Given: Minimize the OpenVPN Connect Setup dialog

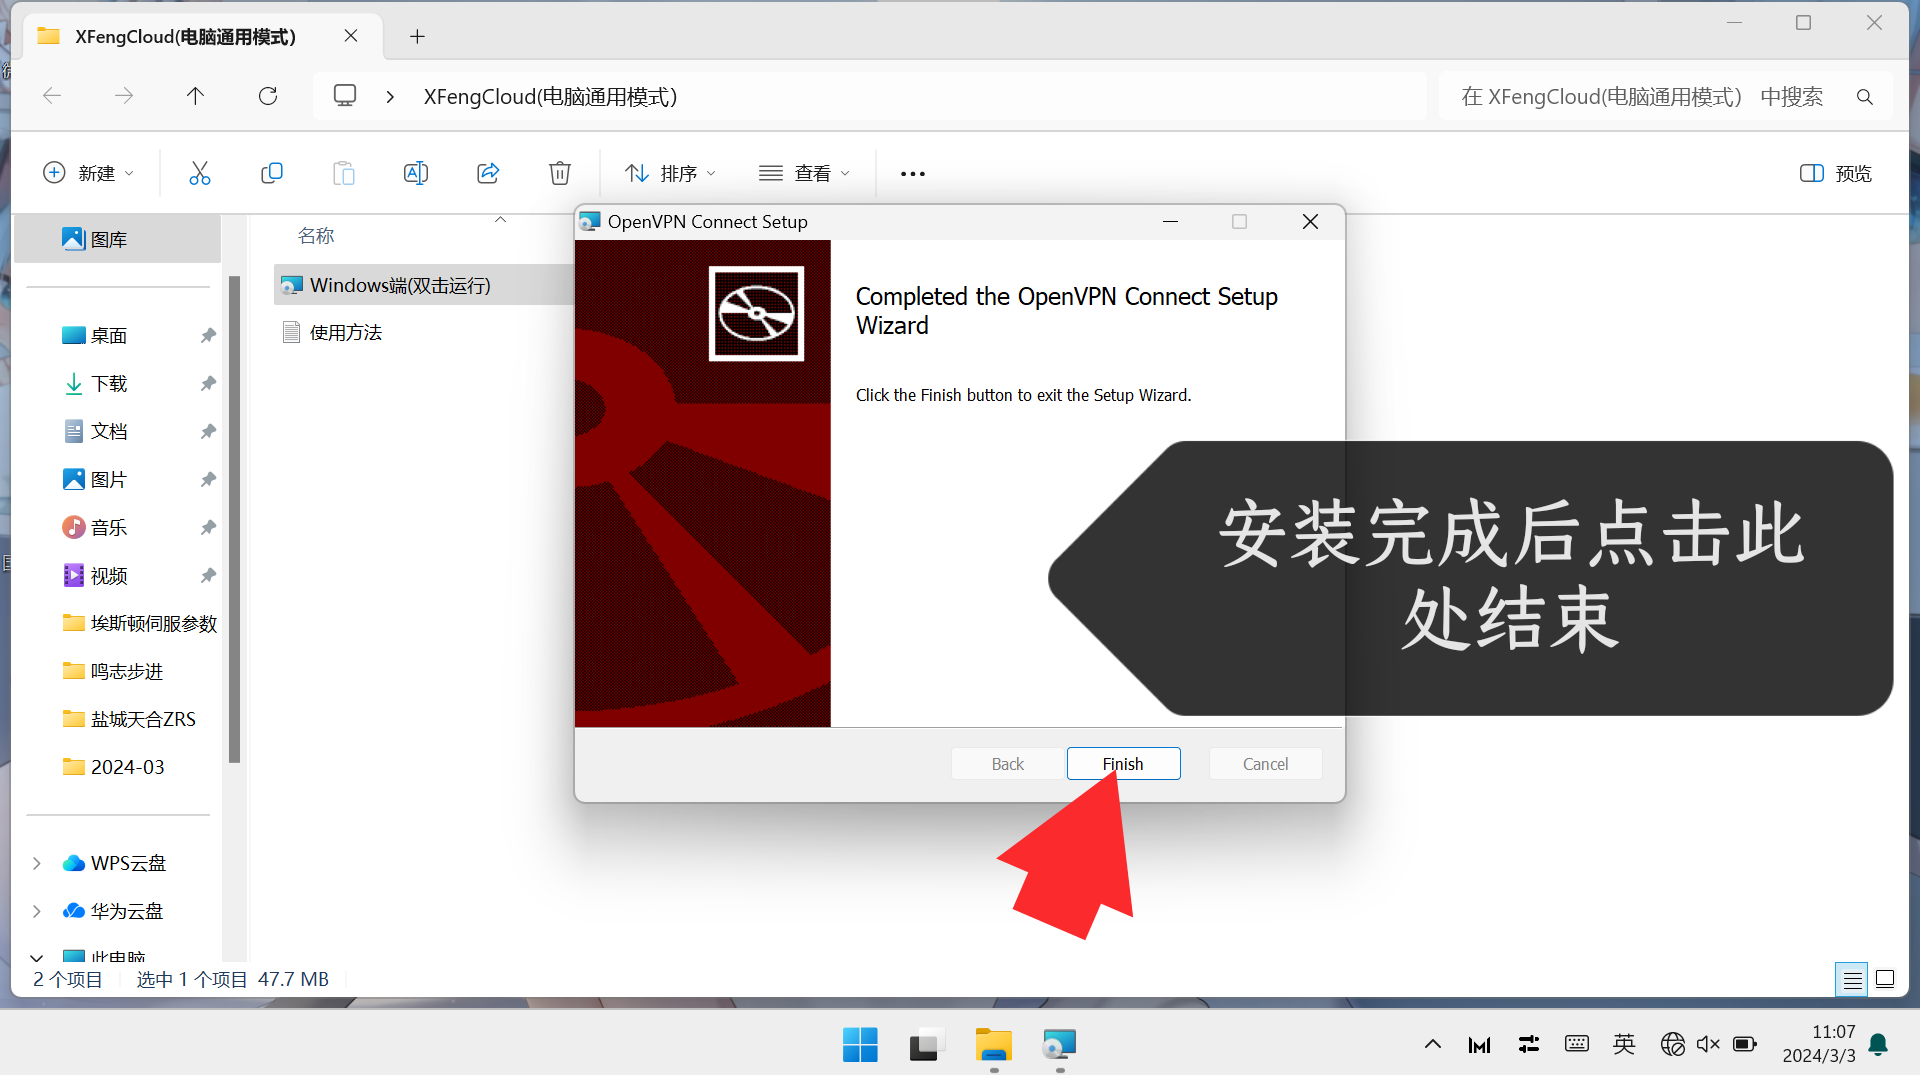Looking at the screenshot, I should point(1170,222).
